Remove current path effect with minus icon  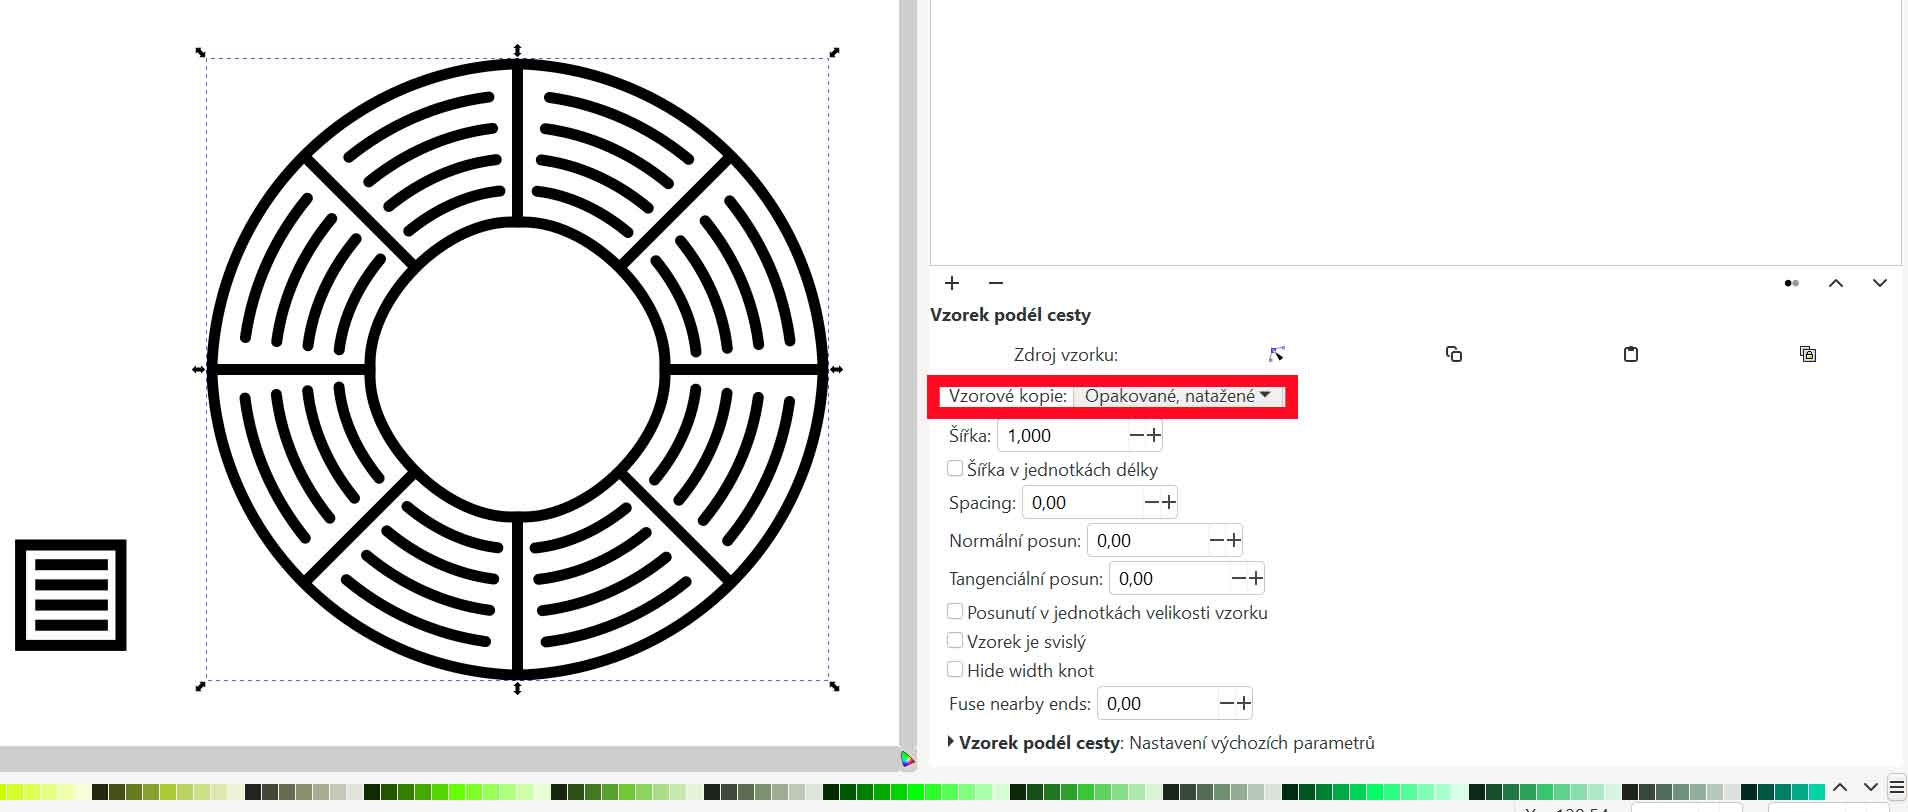[995, 283]
